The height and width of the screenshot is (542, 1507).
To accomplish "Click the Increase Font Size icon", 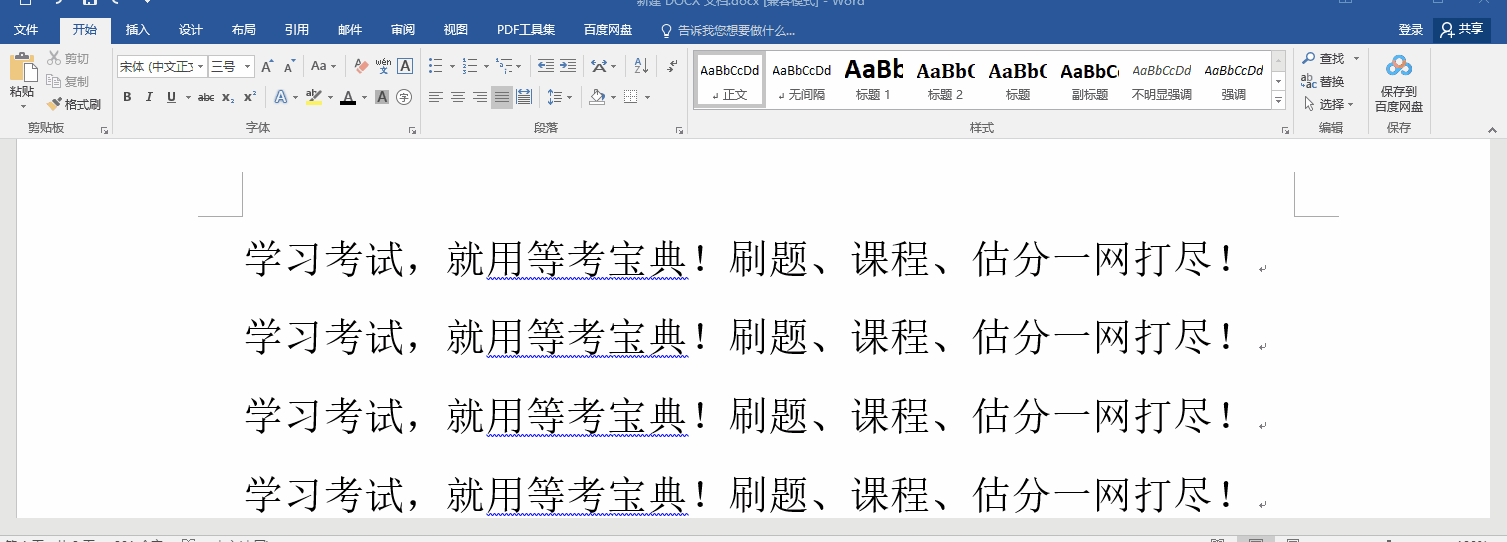I will [267, 66].
